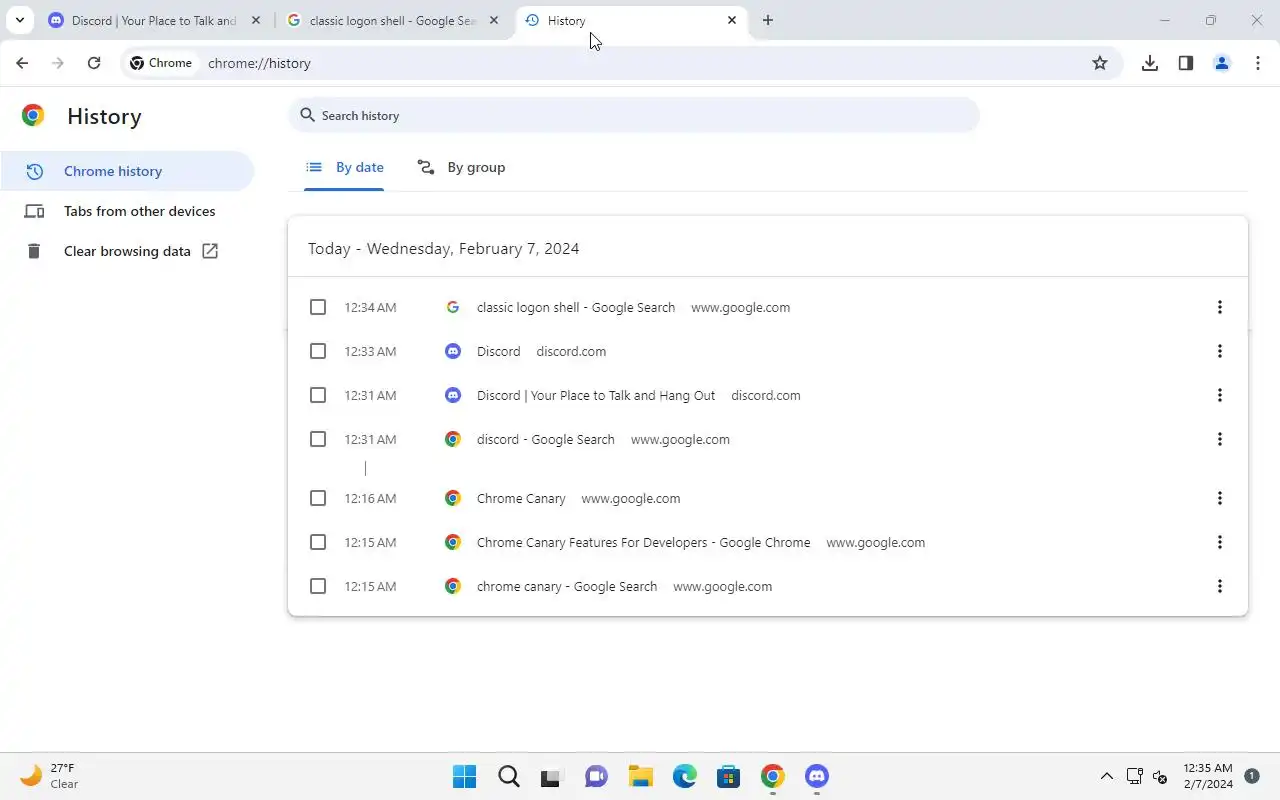Open Chrome history in sidebar
The width and height of the screenshot is (1280, 800).
click(x=127, y=171)
